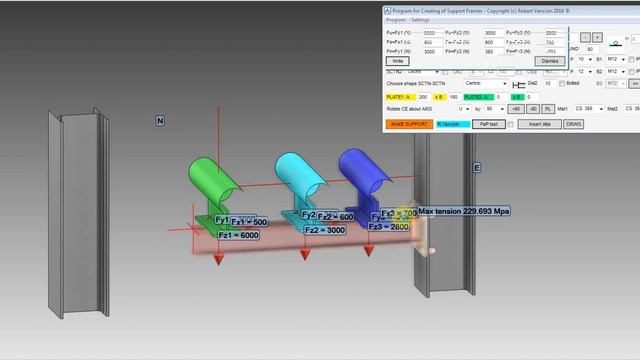This screenshot has width=640, height=360.
Task: Click the Fv=Fz1 input field
Action: pos(433,33)
